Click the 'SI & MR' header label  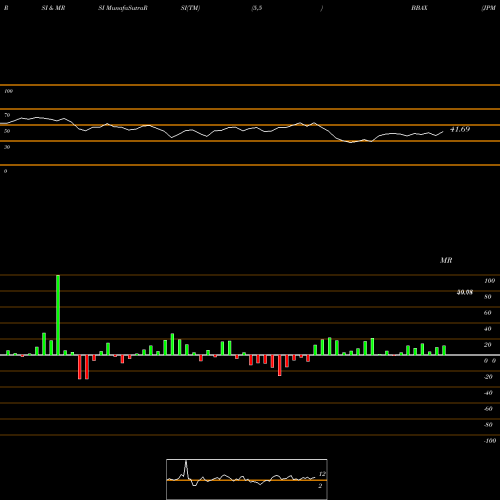53,8
